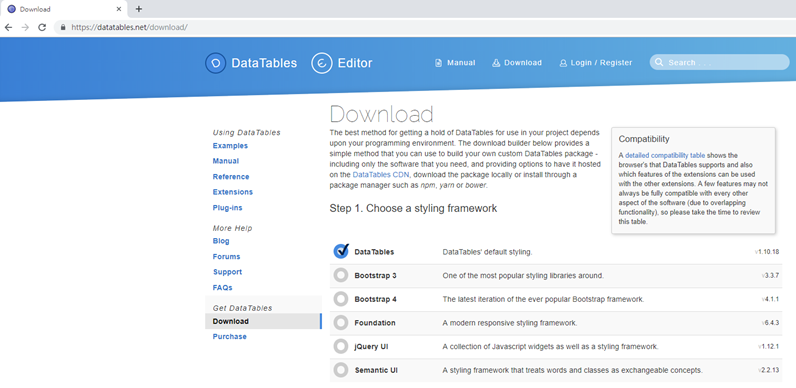The width and height of the screenshot is (796, 388).
Task: Open Blog in the sidebar
Action: click(221, 241)
